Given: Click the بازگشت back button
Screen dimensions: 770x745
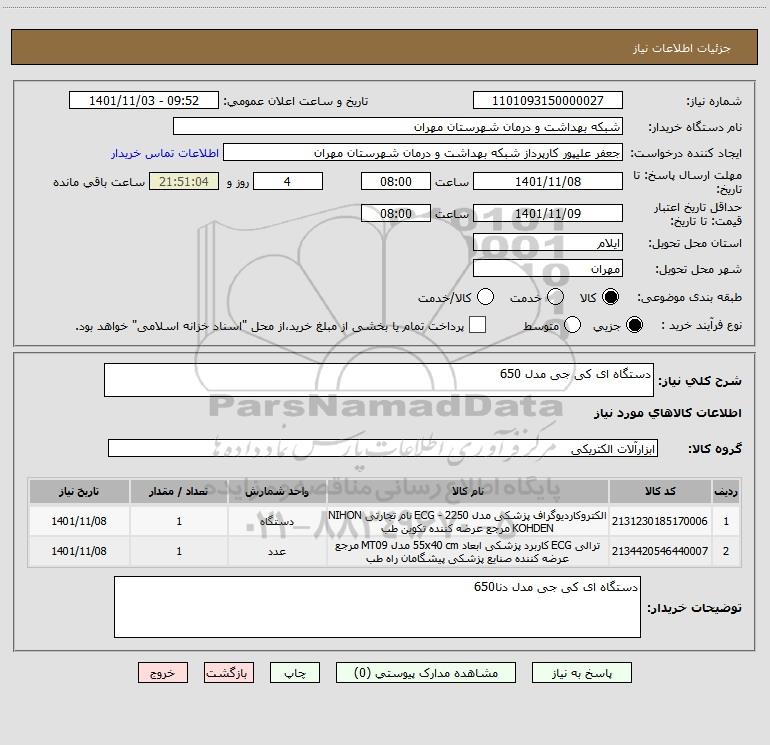Looking at the screenshot, I should 229,673.
